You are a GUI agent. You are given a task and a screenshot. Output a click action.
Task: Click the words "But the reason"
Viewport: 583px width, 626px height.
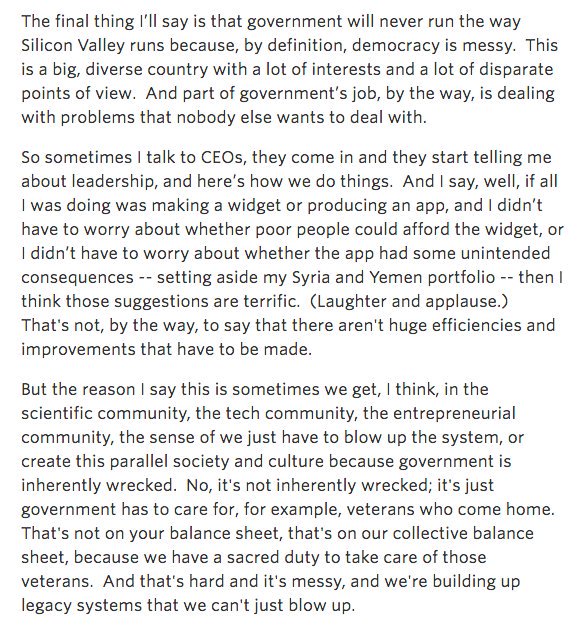(x=78, y=389)
